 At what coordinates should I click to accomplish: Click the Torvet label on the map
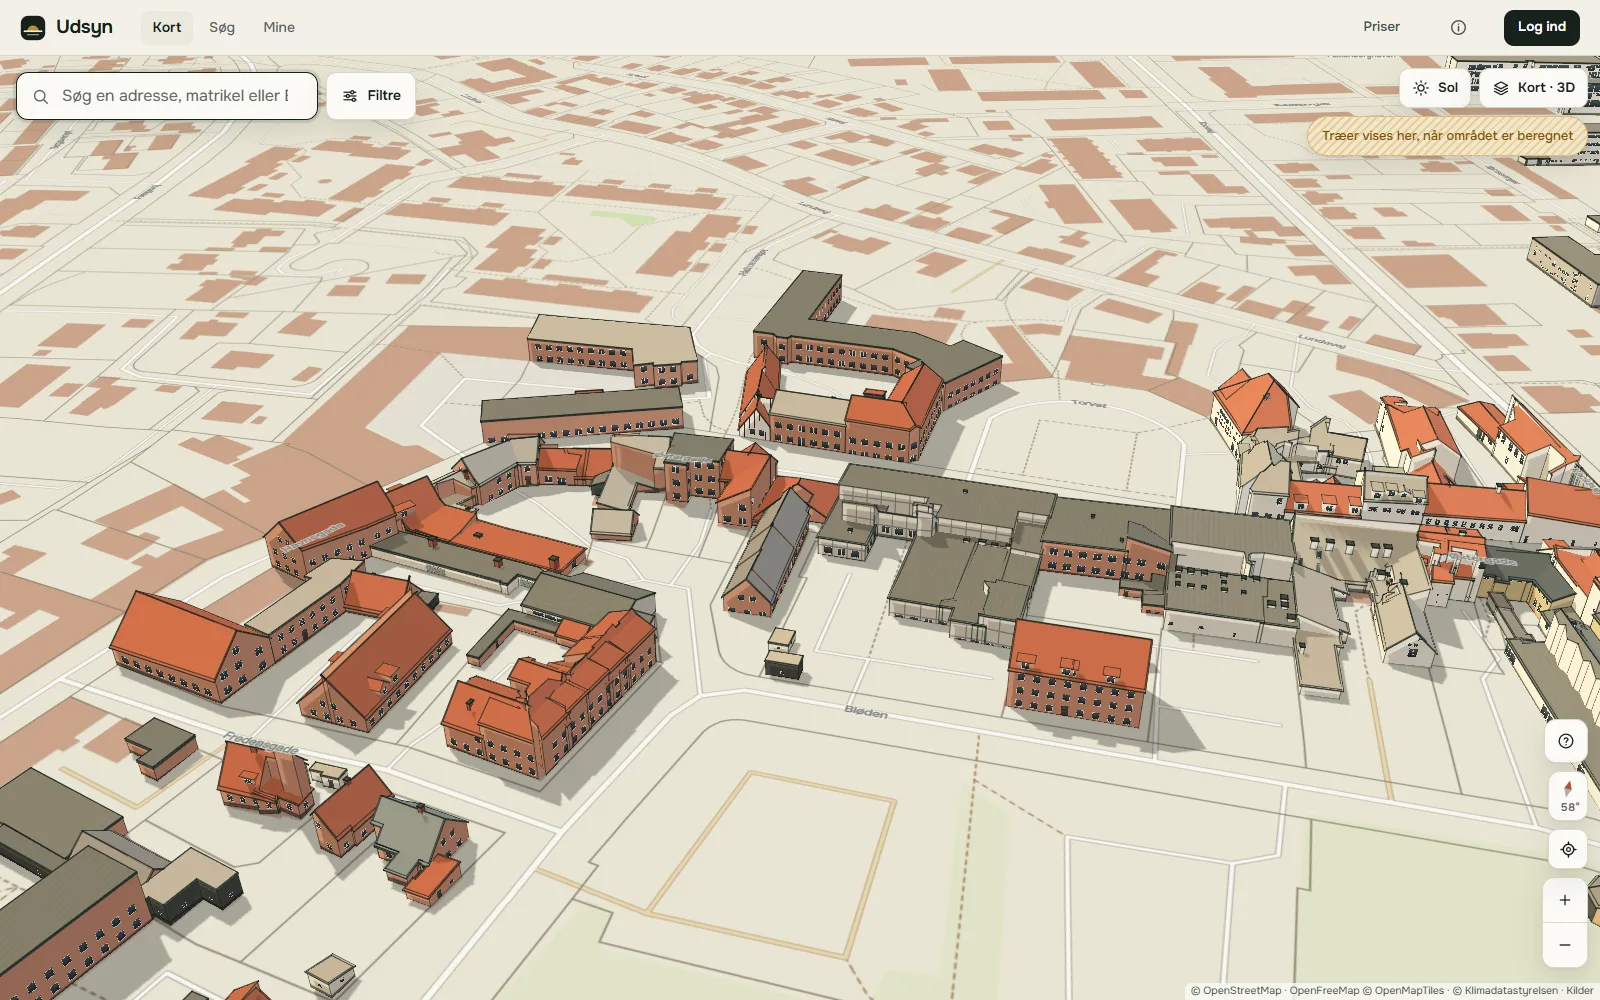pos(1089,404)
